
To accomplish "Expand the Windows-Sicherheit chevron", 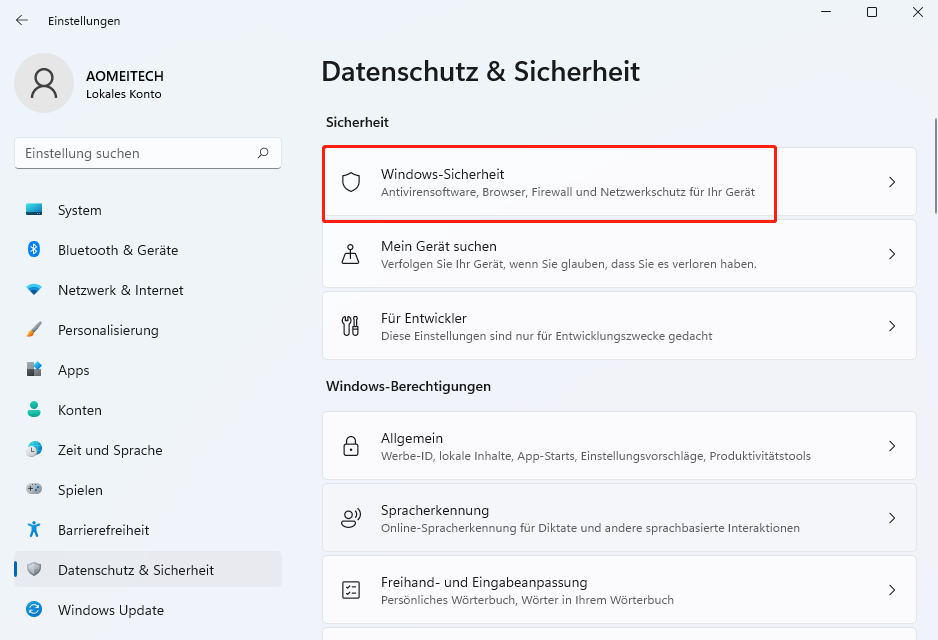I will [892, 182].
